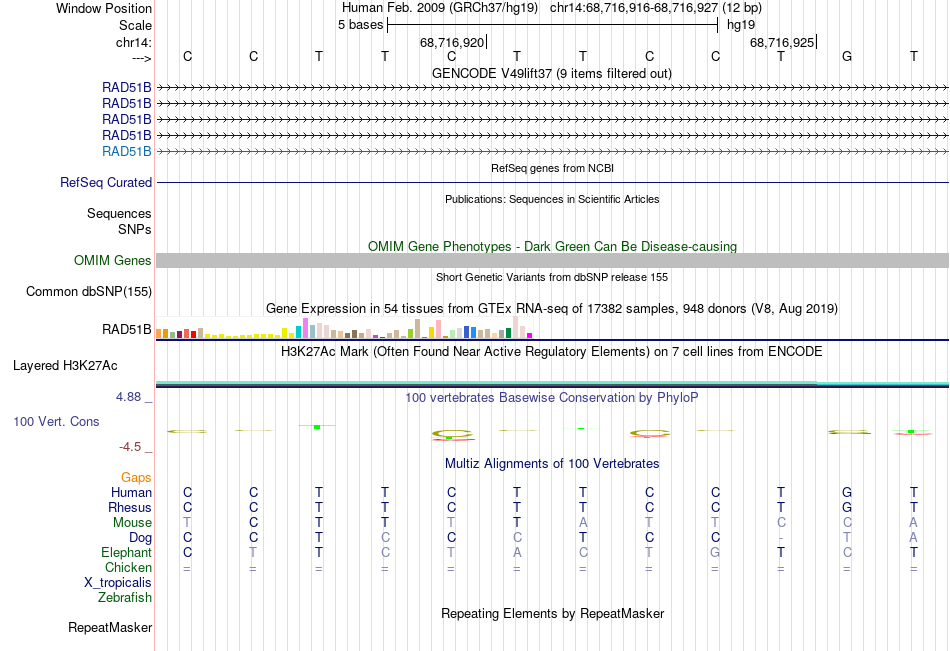Open the OMIM Gene Phenotypes track title
Image resolution: width=950 pixels, height=651 pixels.
click(552, 246)
